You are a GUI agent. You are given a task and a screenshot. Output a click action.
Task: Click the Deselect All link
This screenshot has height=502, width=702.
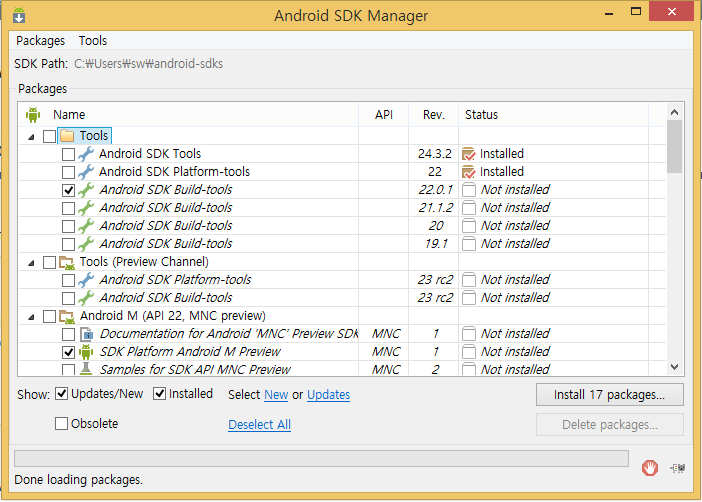click(x=259, y=425)
